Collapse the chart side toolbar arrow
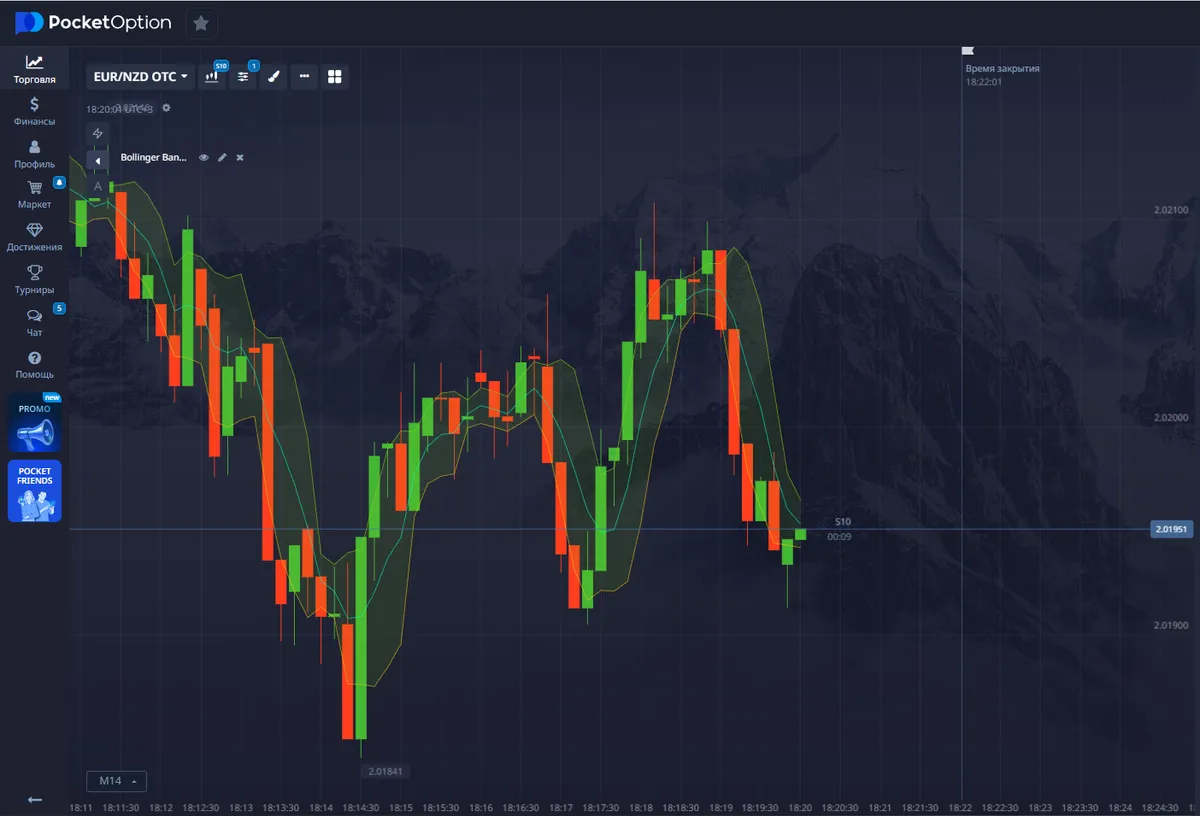Viewport: 1200px width, 816px height. pyautogui.click(x=97, y=159)
